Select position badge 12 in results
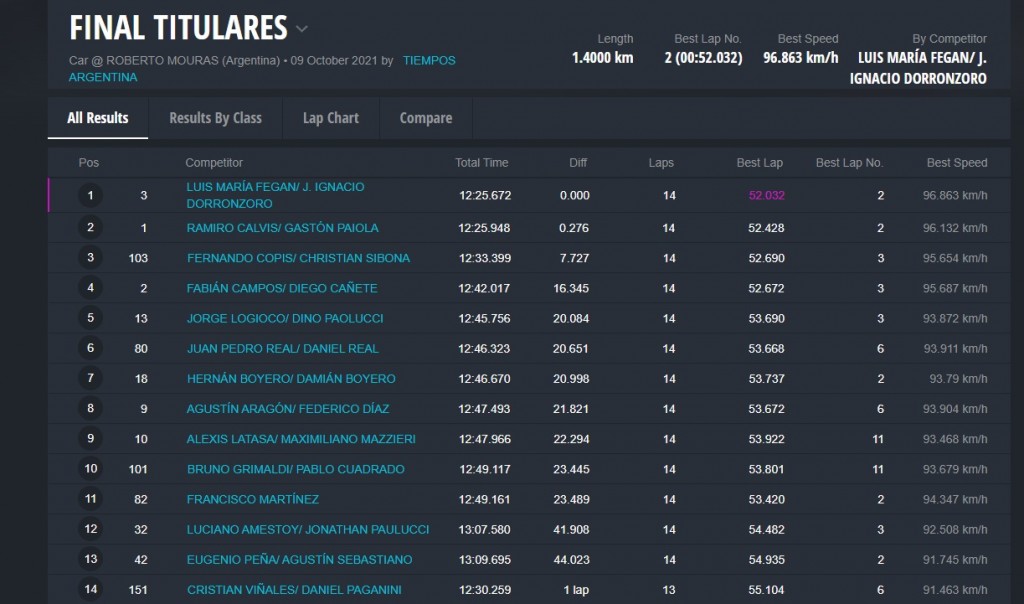The image size is (1024, 604). [x=90, y=529]
